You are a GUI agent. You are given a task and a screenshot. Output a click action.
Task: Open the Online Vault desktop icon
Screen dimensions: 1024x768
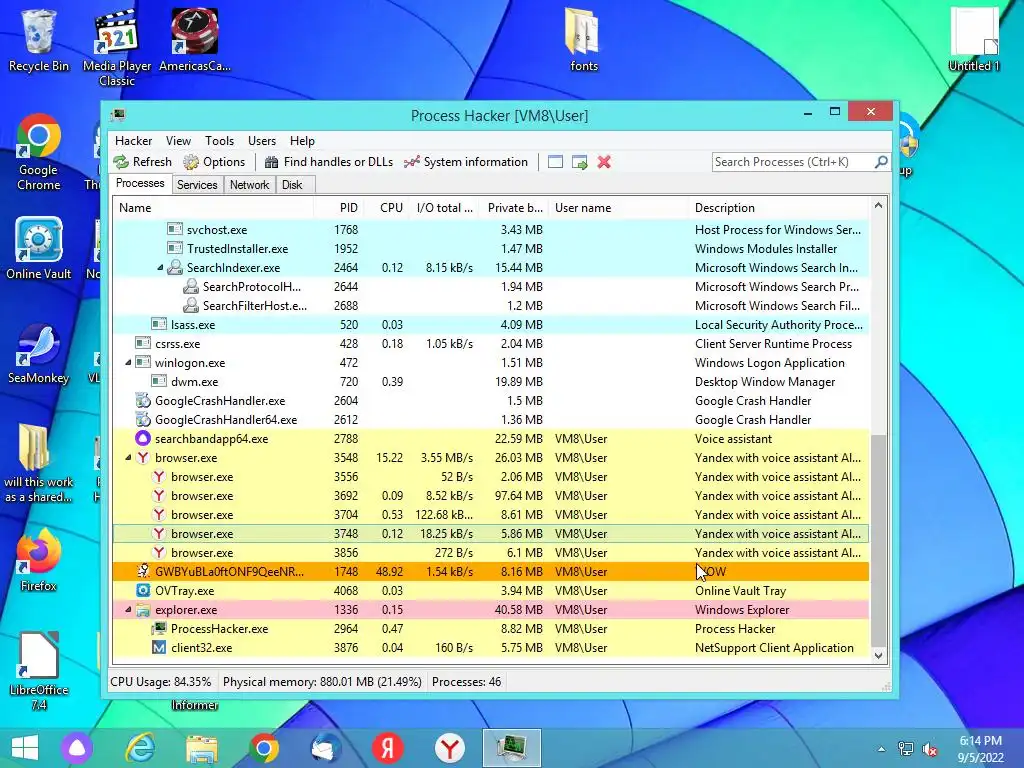coord(39,249)
